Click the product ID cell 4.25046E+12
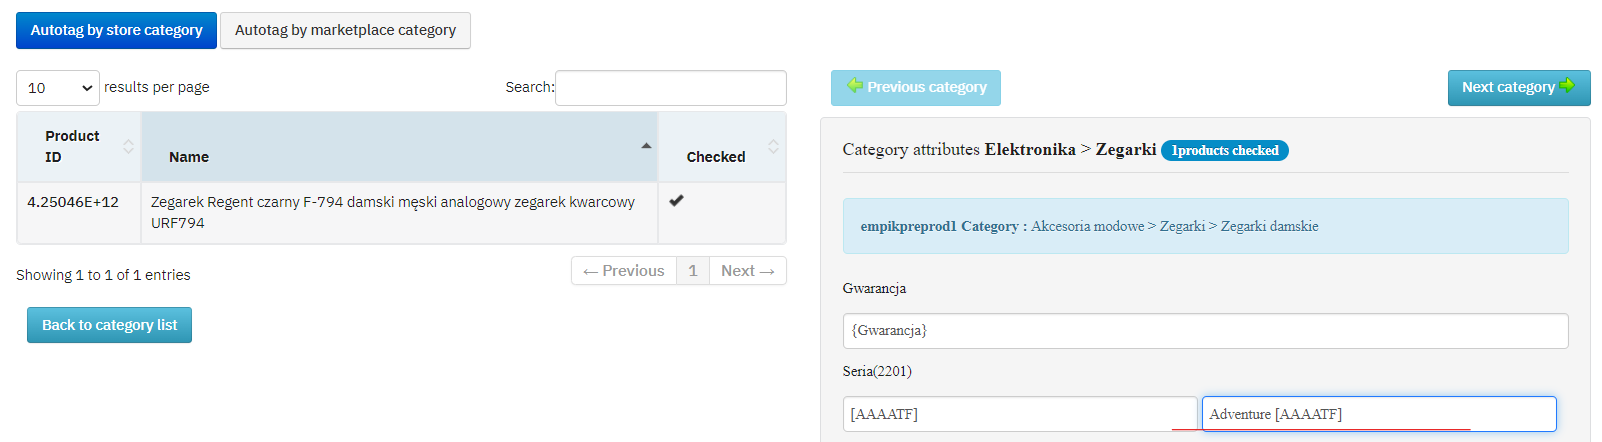 [73, 202]
